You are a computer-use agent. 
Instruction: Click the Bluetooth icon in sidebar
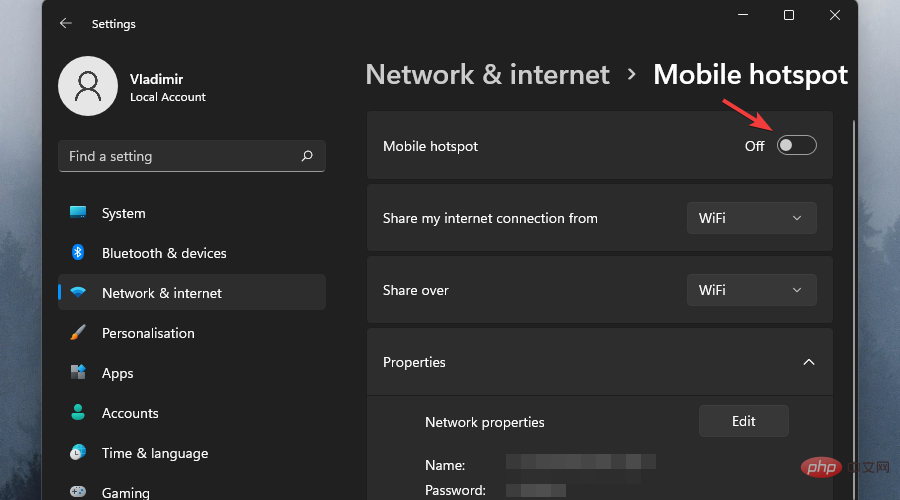point(78,253)
